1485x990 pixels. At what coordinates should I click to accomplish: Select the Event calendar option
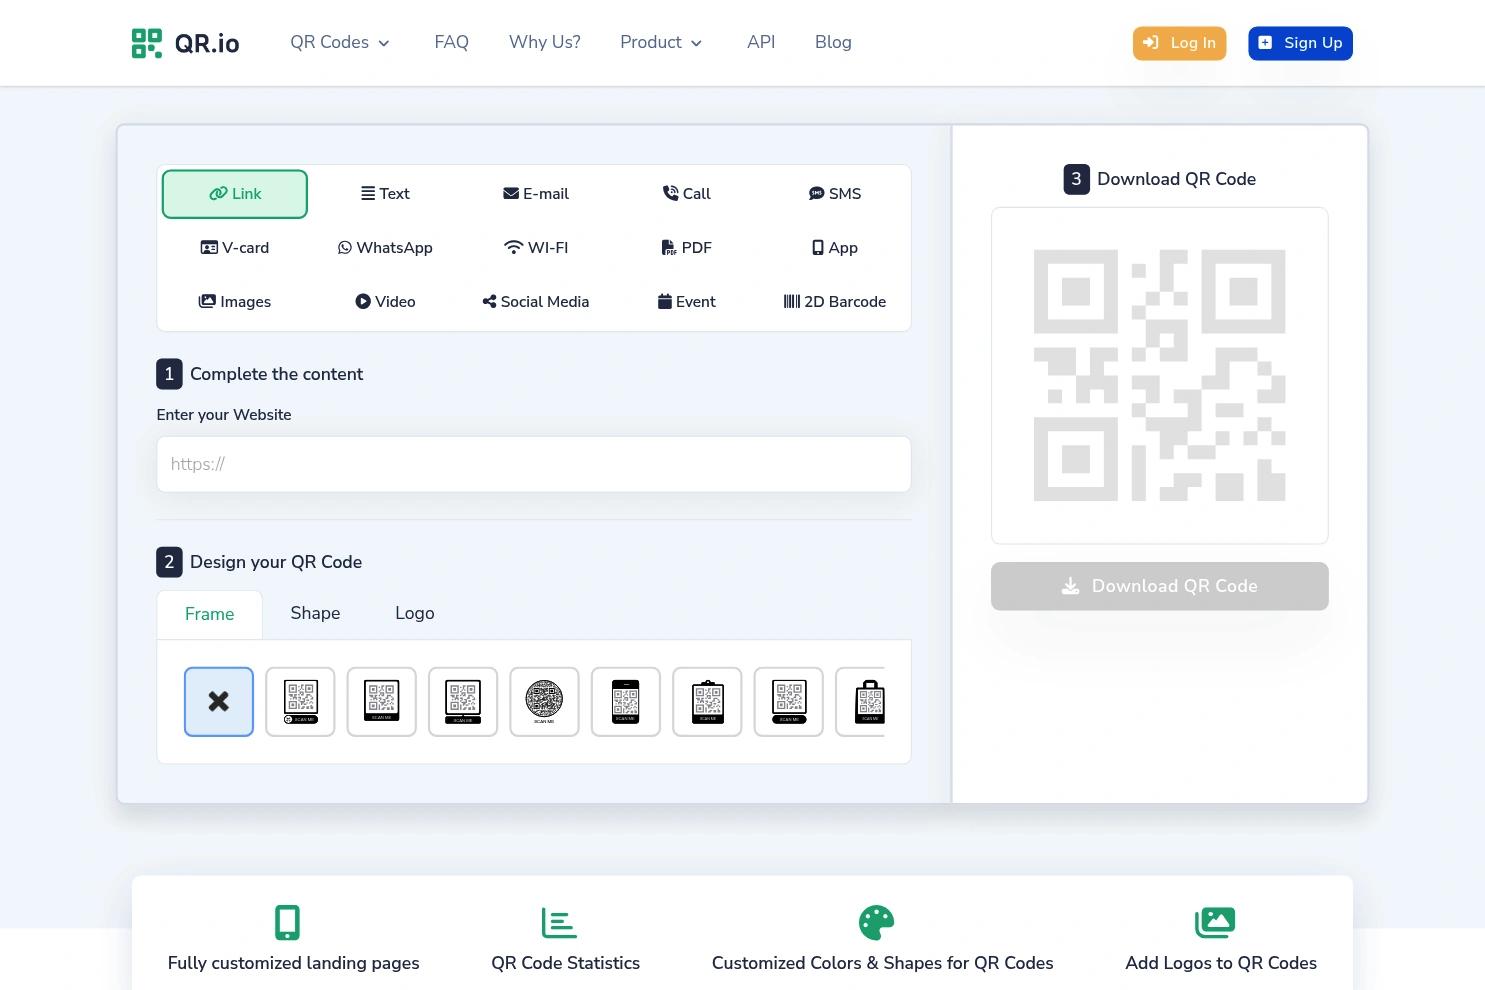tap(686, 302)
